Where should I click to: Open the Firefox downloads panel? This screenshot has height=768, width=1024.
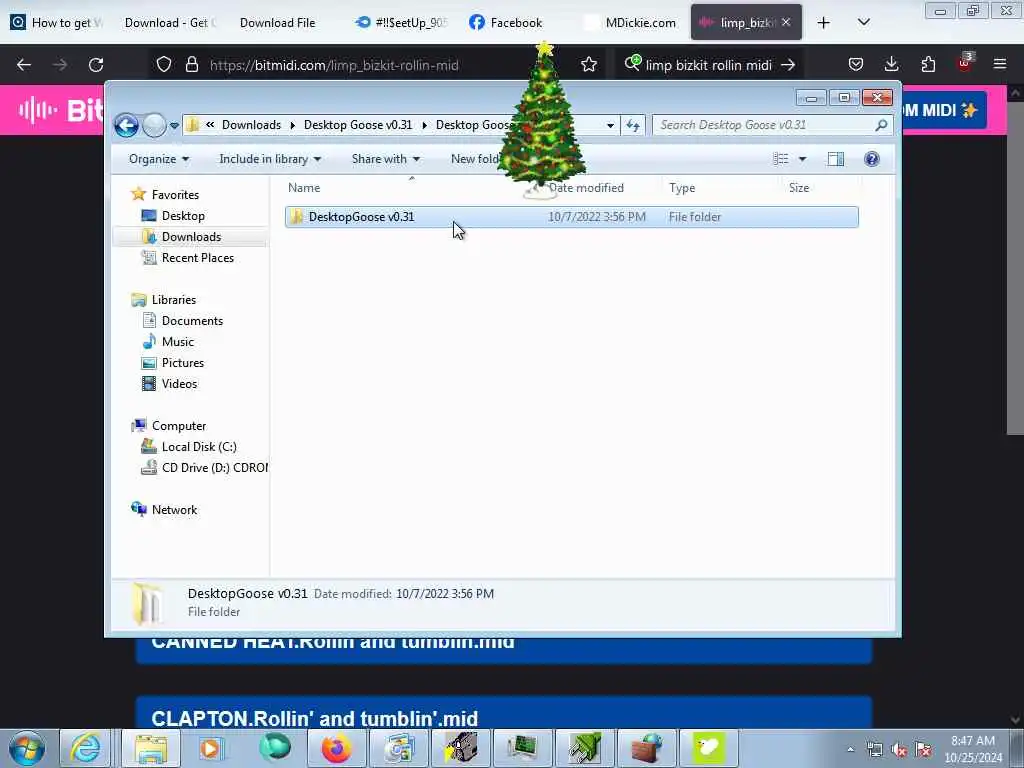(x=891, y=65)
